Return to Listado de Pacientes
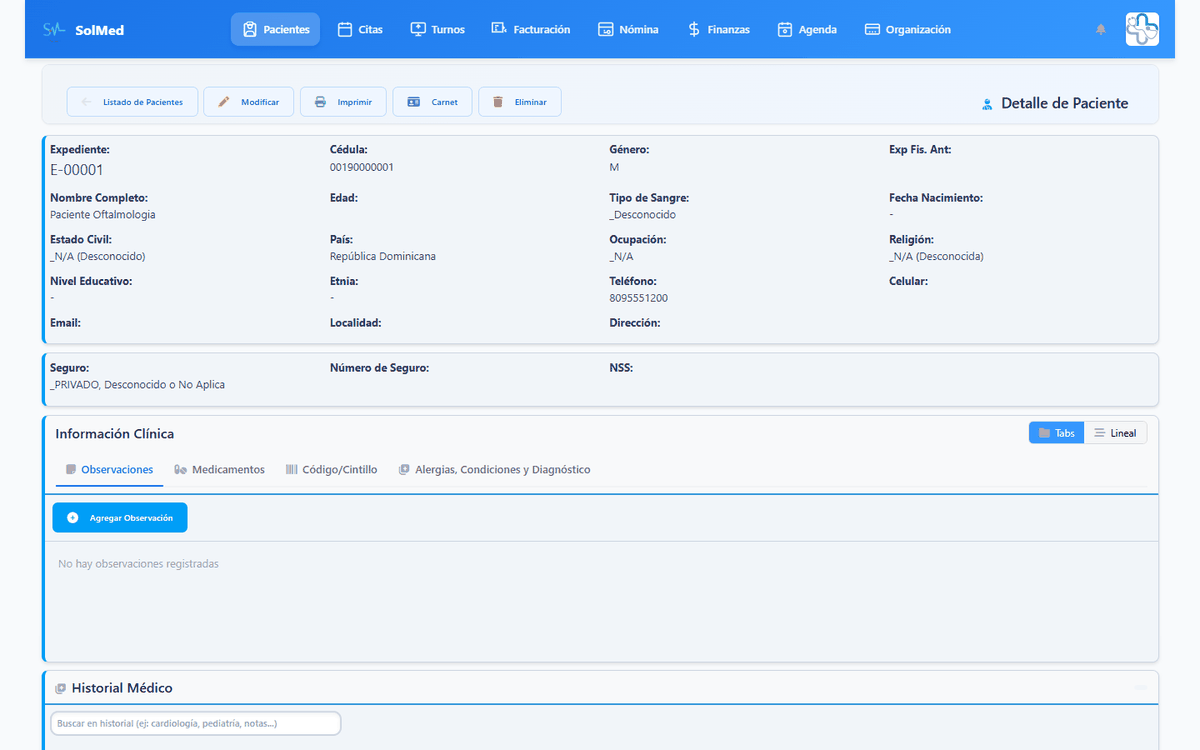The image size is (1200, 750). pyautogui.click(x=132, y=102)
